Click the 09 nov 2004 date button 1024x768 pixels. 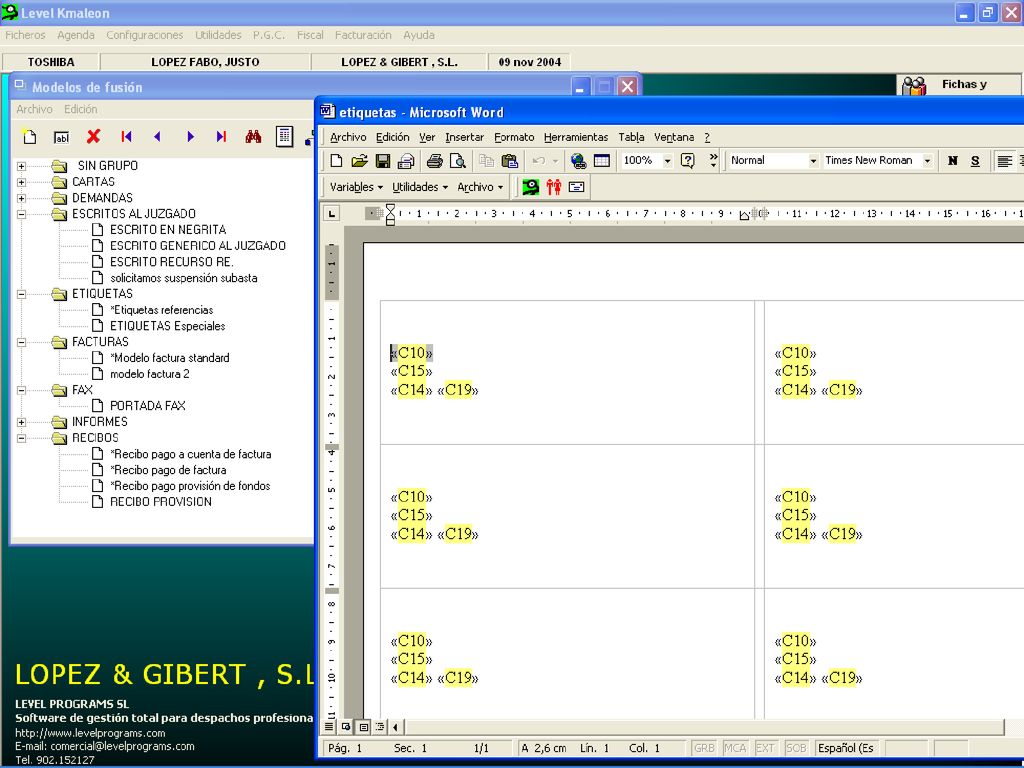[x=530, y=62]
